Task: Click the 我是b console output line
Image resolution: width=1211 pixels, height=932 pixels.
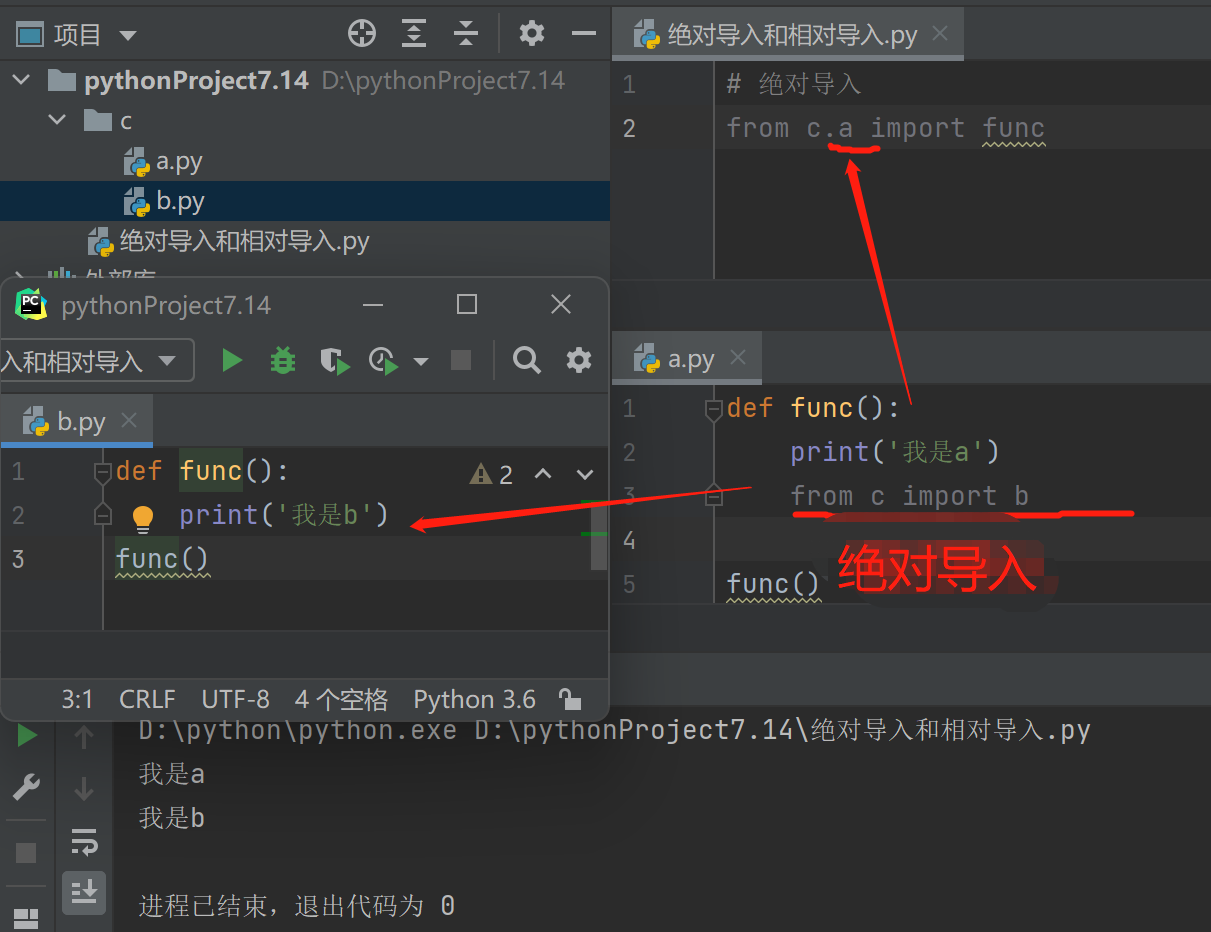Action: 172,818
